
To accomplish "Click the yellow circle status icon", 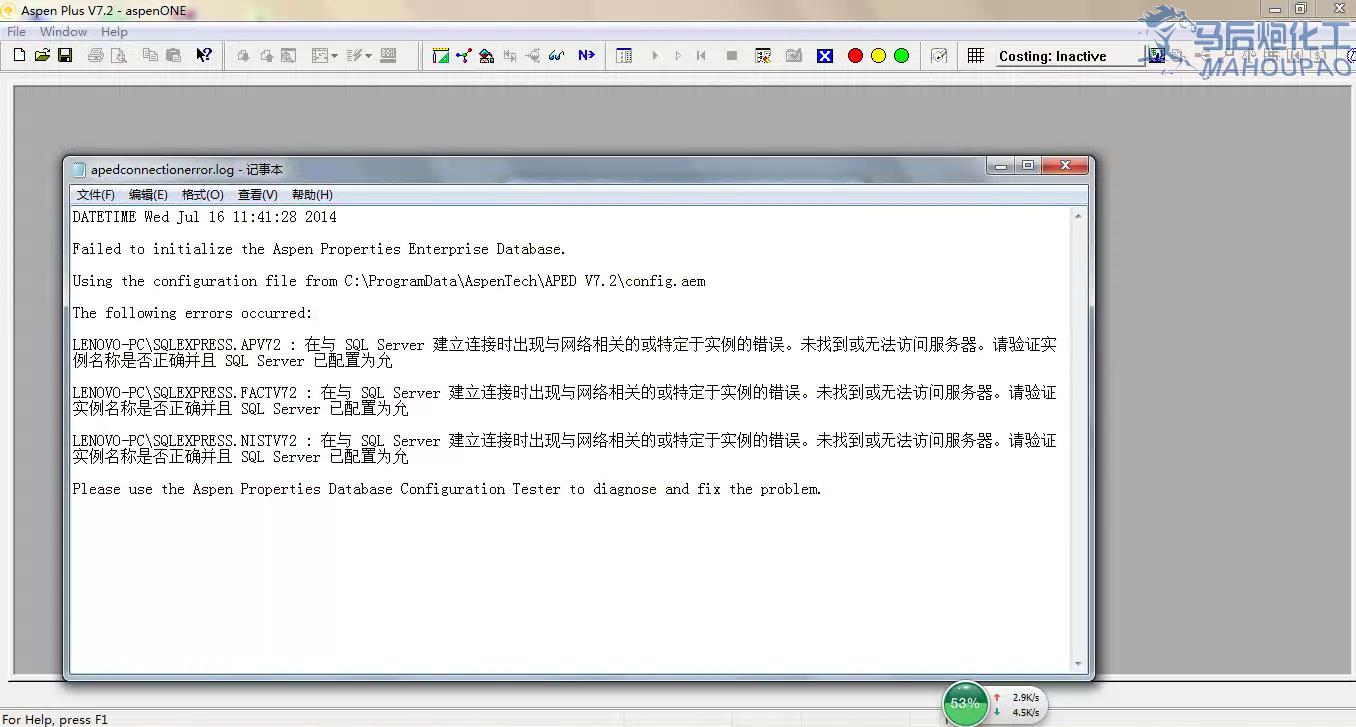I will 878,56.
